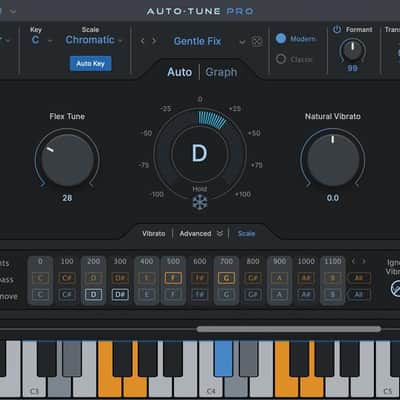Viewport: 400px width, 400px height.
Task: Click the Natural Vibrato value 0.0
Action: [333, 198]
